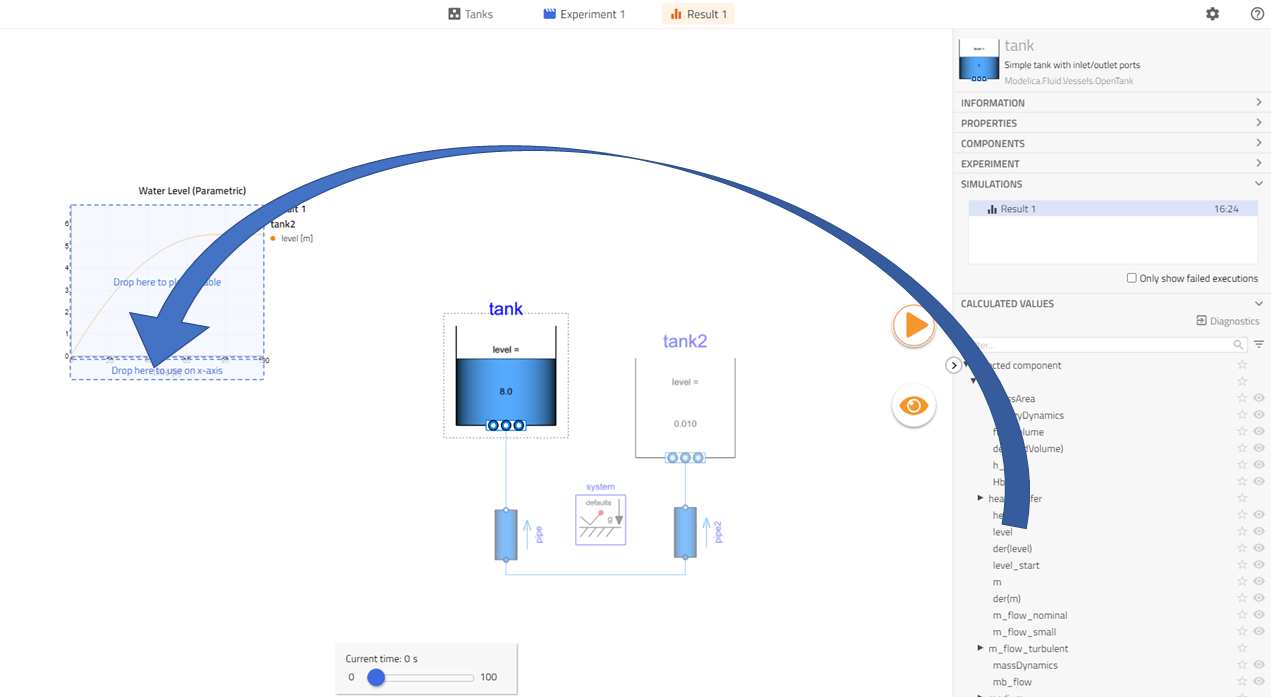Favorite the level variable with its star
The image size is (1271, 697).
(1242, 532)
